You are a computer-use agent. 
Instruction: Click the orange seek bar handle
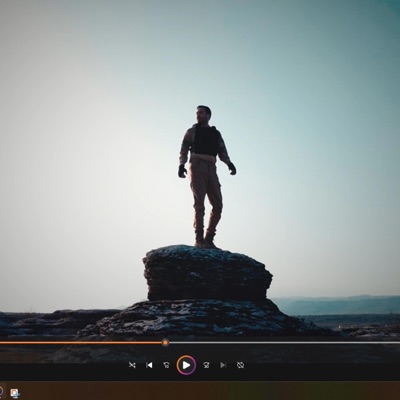coord(165,342)
